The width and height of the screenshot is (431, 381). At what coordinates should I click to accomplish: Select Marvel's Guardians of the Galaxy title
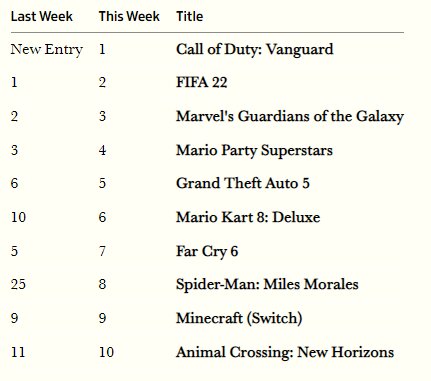pyautogui.click(x=290, y=117)
